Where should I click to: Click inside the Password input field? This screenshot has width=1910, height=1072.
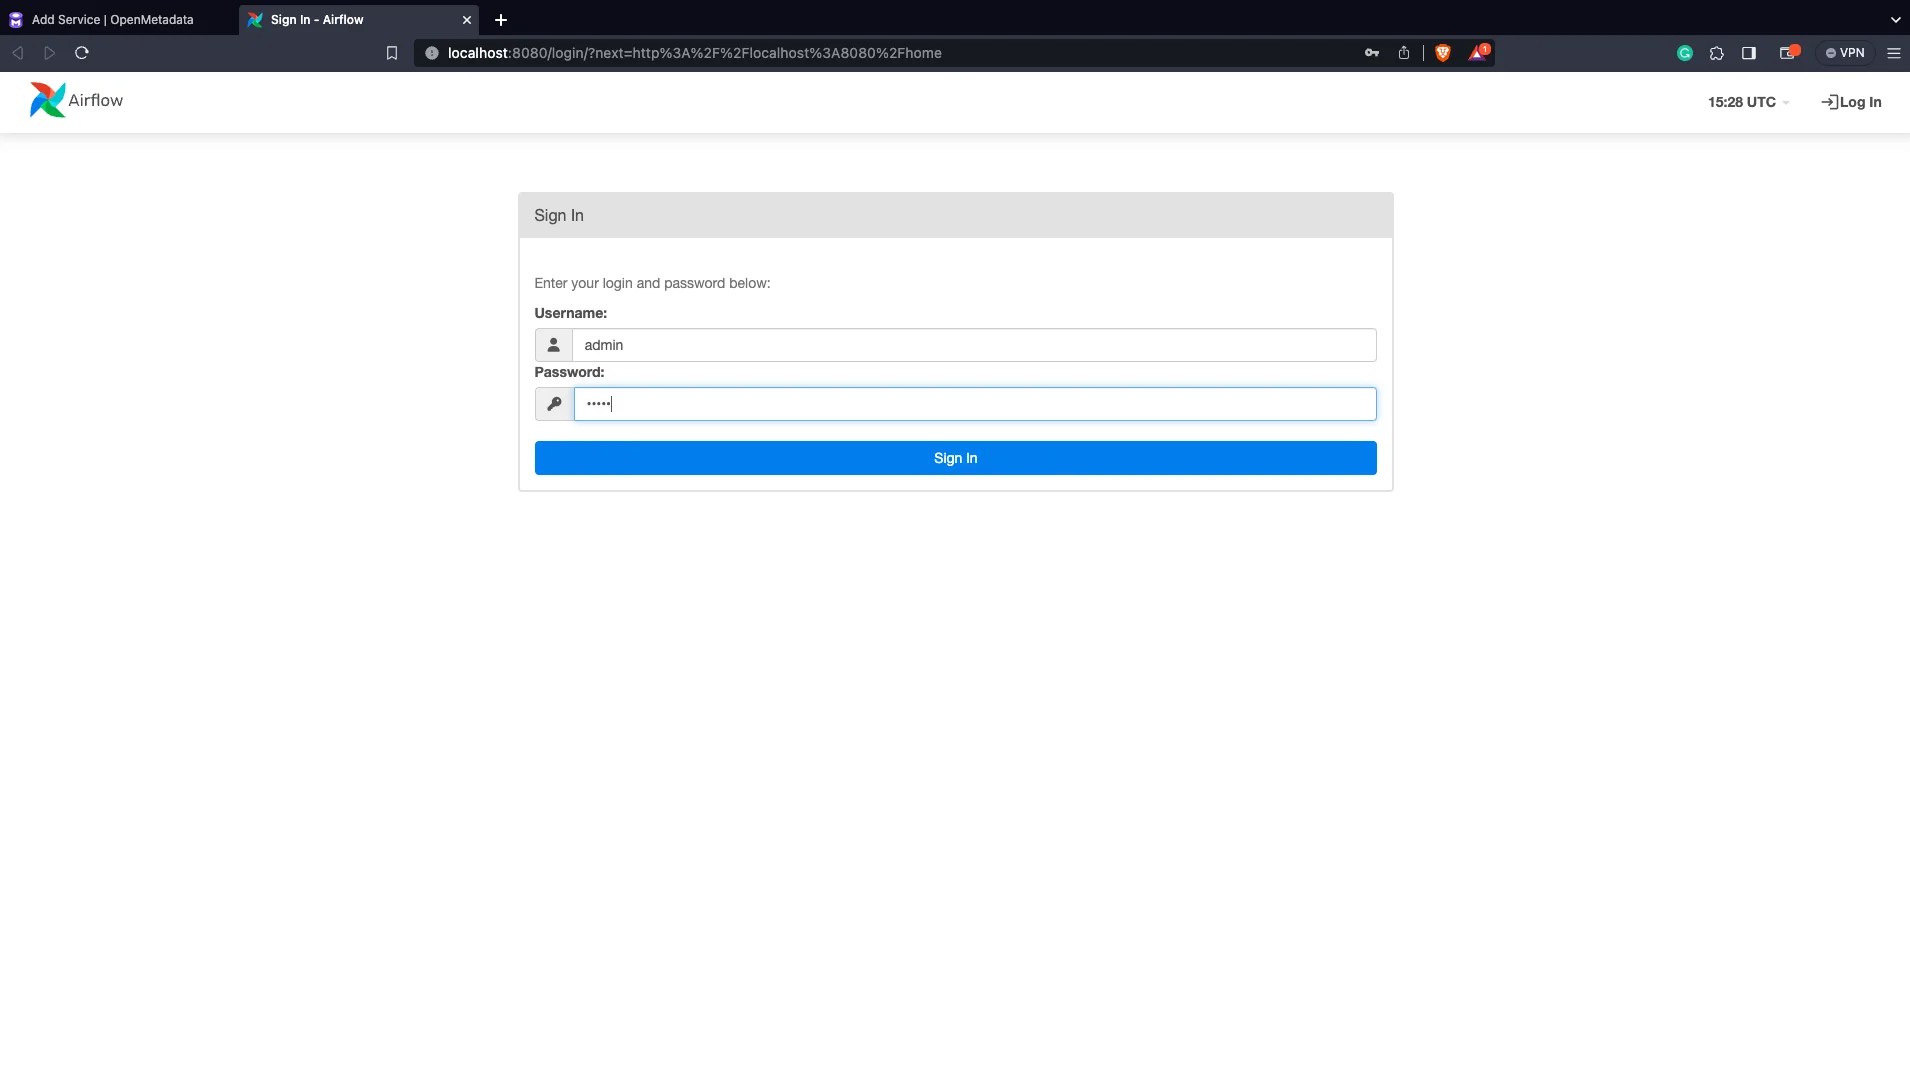tap(975, 404)
